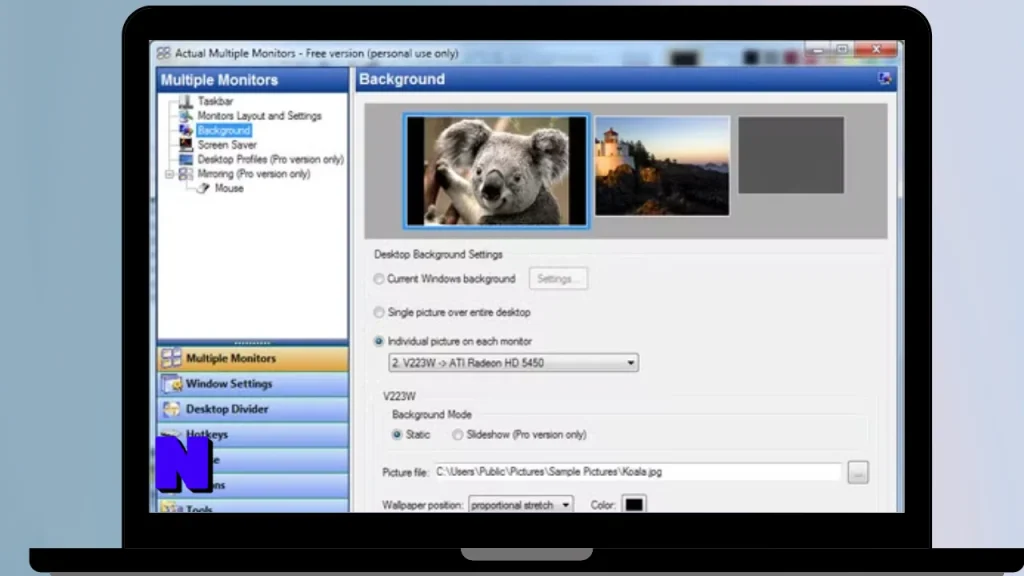The width and height of the screenshot is (1024, 576).
Task: Click the Picture file path field
Action: click(637, 472)
